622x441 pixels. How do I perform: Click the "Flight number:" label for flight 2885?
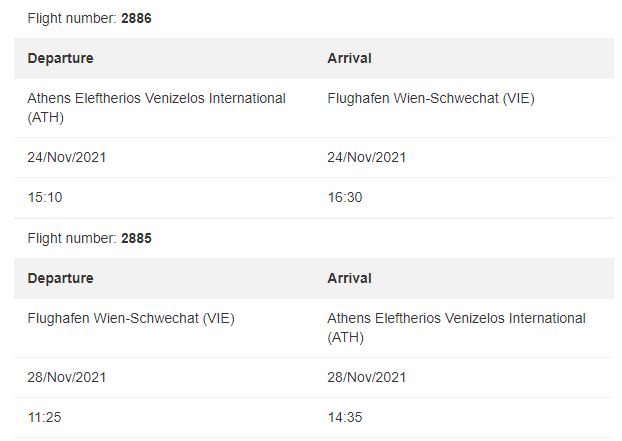(x=72, y=239)
